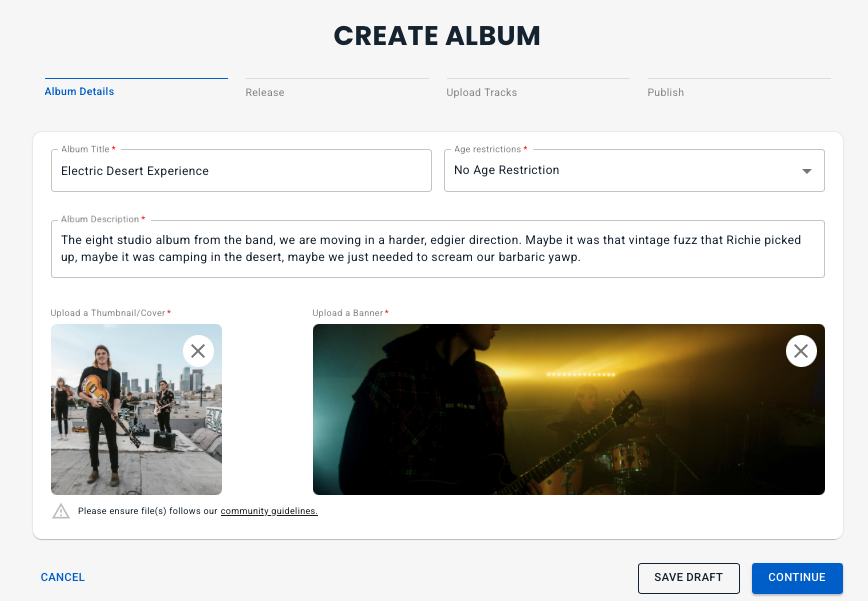The height and width of the screenshot is (601, 868).
Task: Open the Age restrictions dropdown arrow
Action: [x=807, y=171]
